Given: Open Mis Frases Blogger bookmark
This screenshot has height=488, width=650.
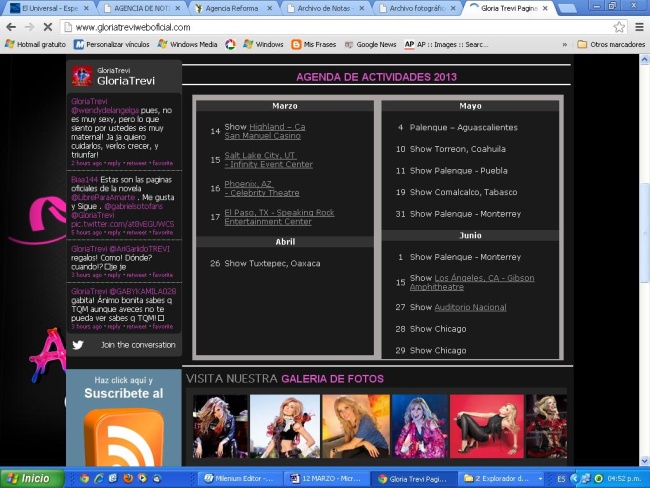Looking at the screenshot, I should coord(313,44).
